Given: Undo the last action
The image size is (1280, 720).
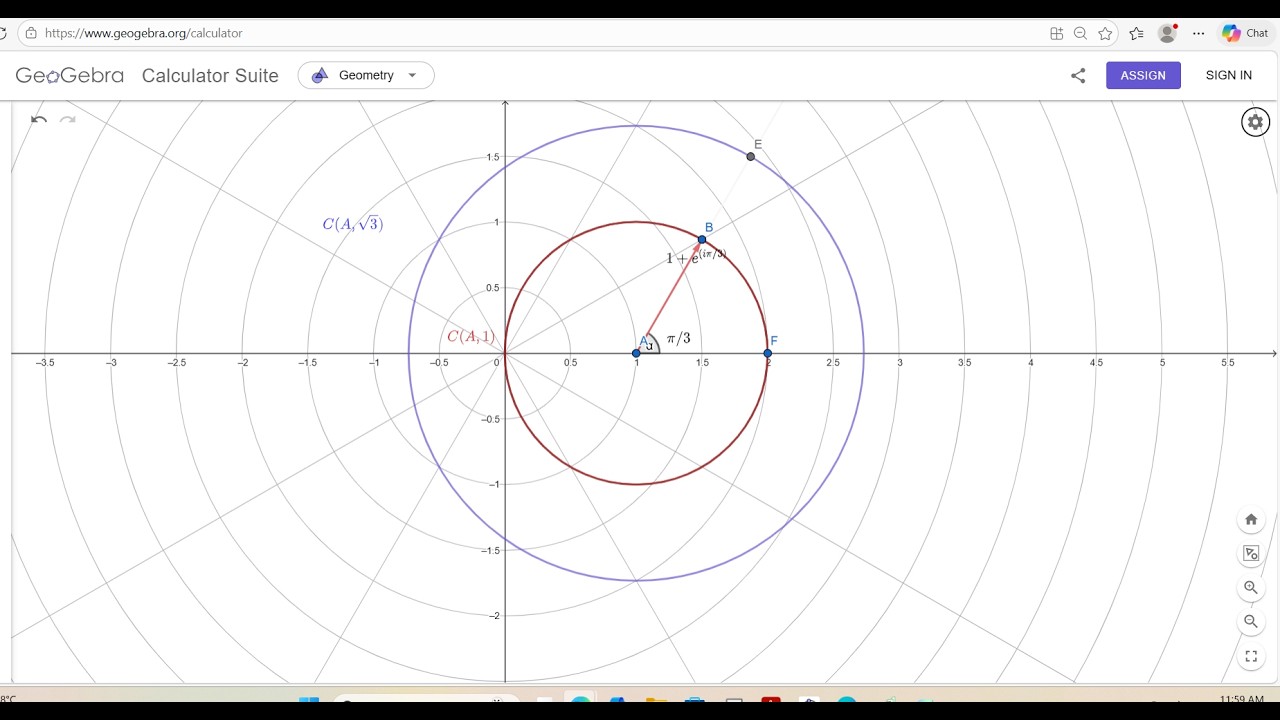Looking at the screenshot, I should pyautogui.click(x=39, y=120).
